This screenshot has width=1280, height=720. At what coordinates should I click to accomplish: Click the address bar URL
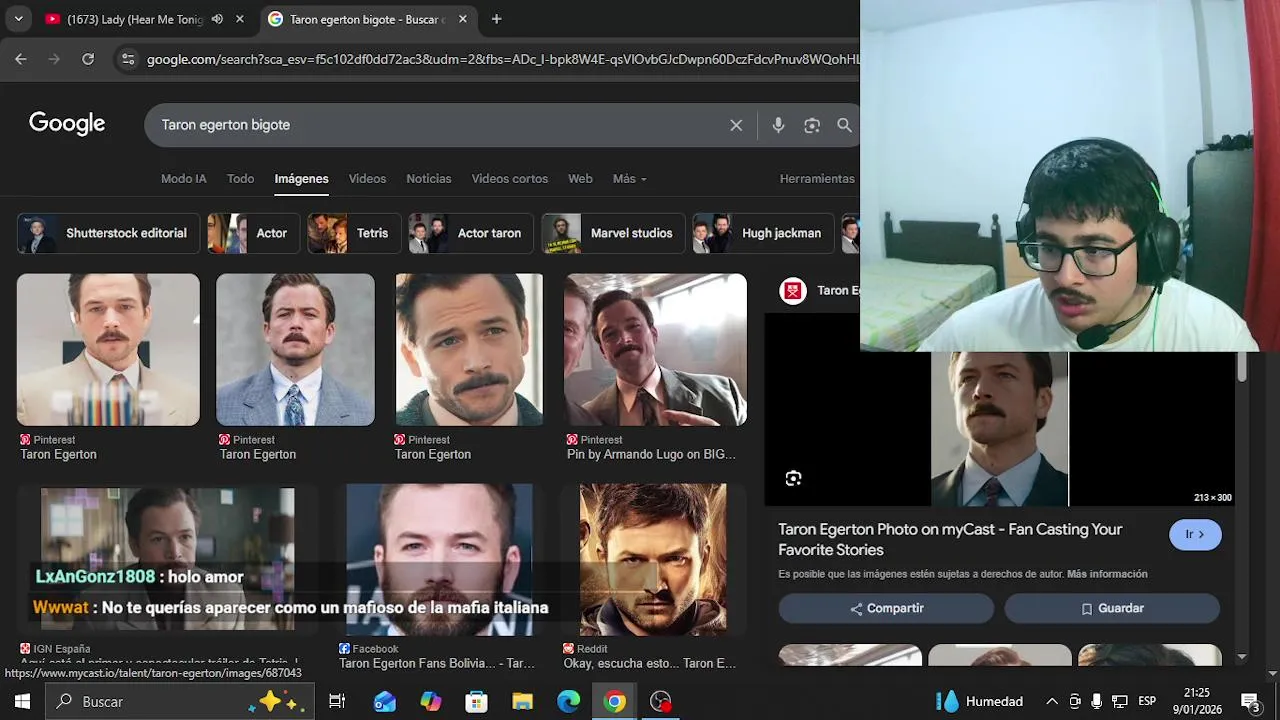(502, 59)
